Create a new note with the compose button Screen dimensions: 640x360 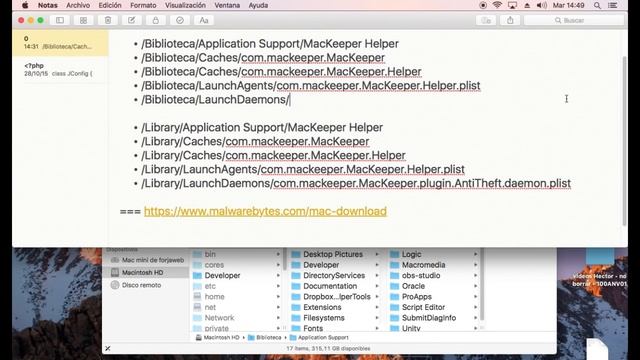click(x=131, y=20)
